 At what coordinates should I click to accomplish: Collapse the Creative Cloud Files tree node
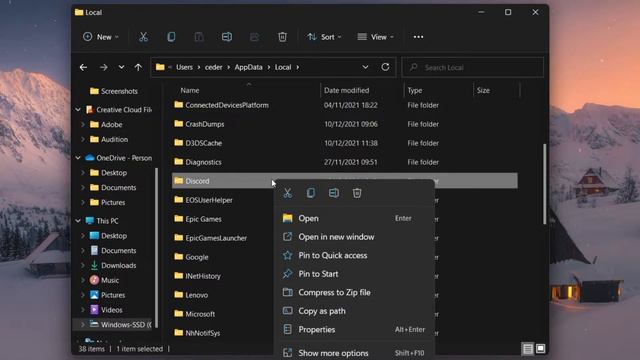point(78,110)
